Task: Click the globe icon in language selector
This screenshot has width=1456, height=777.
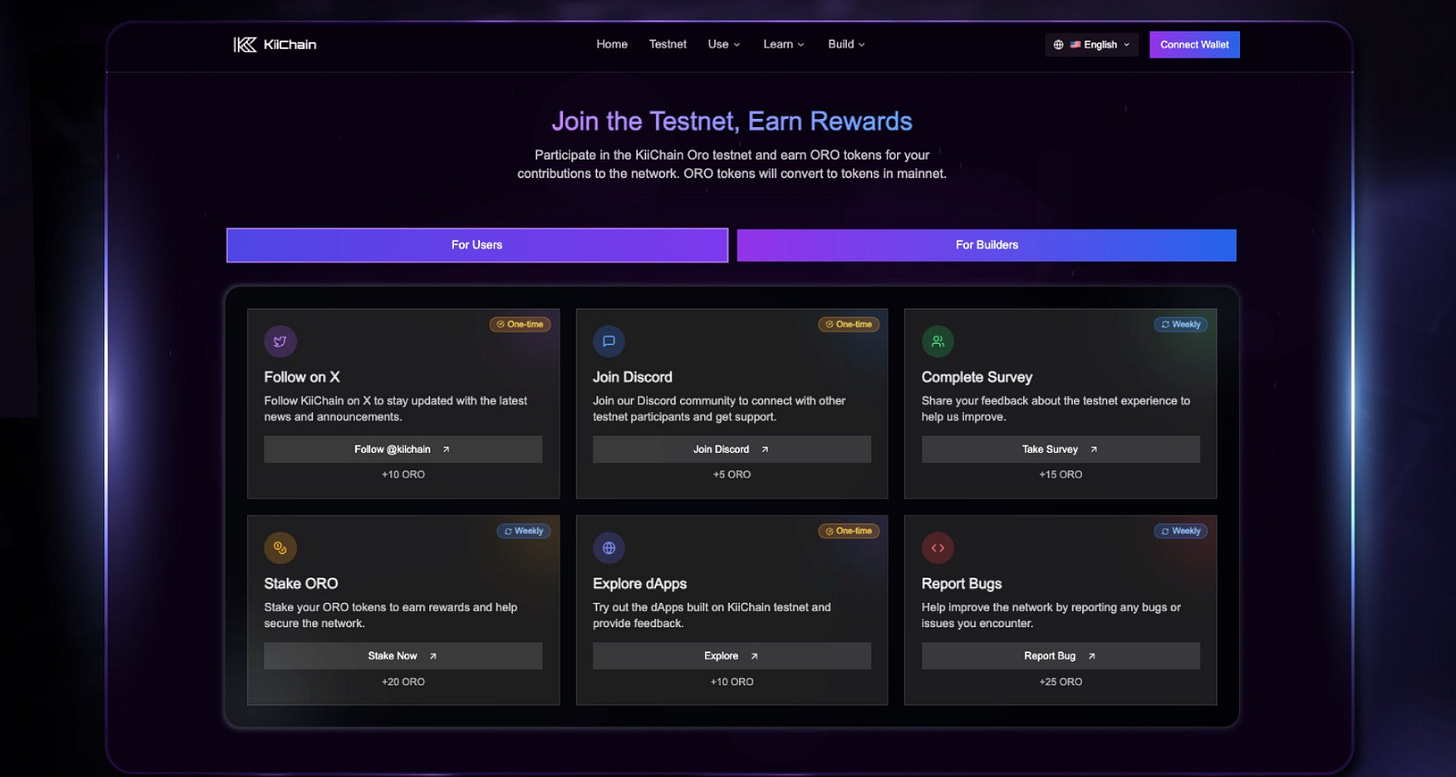Action: [1059, 45]
